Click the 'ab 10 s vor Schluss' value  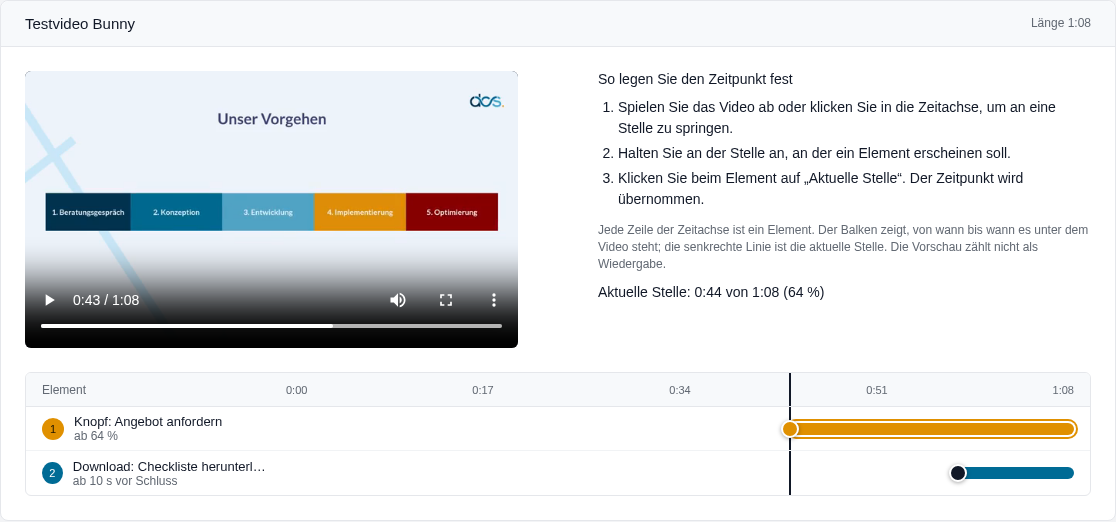click(x=125, y=481)
